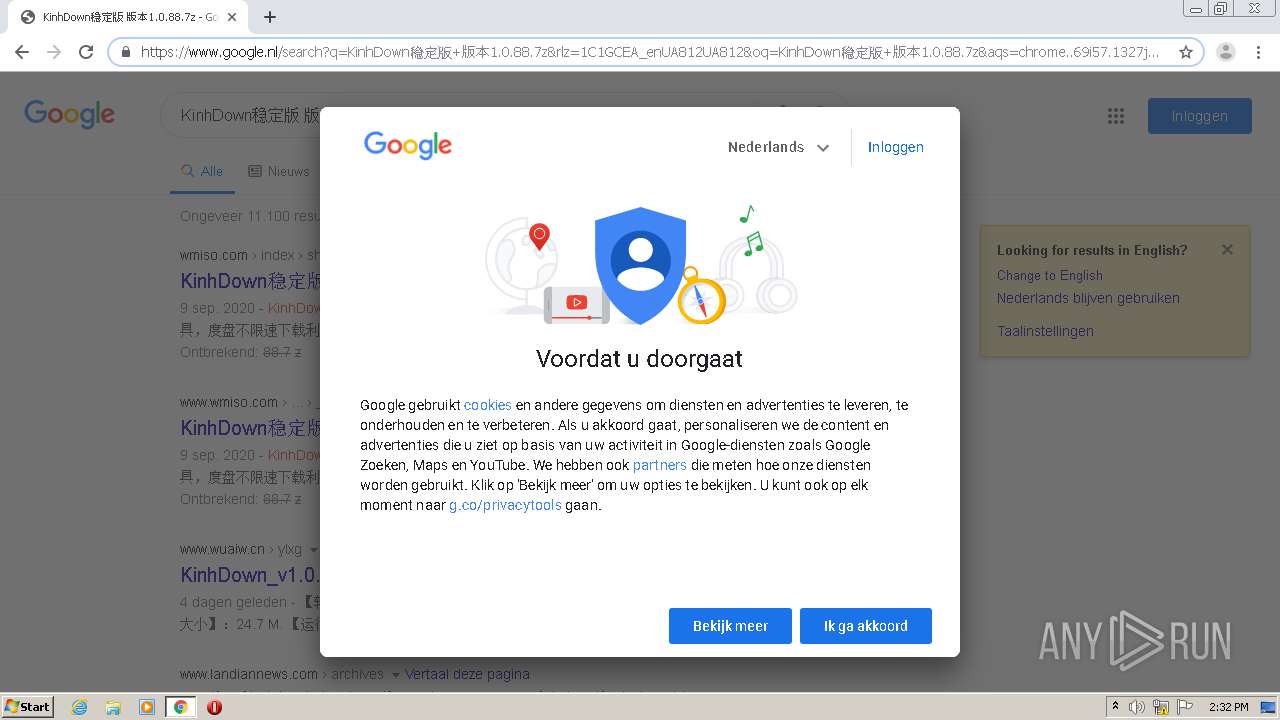The image size is (1280, 720).
Task: Open the Nederlands language dropdown
Action: 779,147
